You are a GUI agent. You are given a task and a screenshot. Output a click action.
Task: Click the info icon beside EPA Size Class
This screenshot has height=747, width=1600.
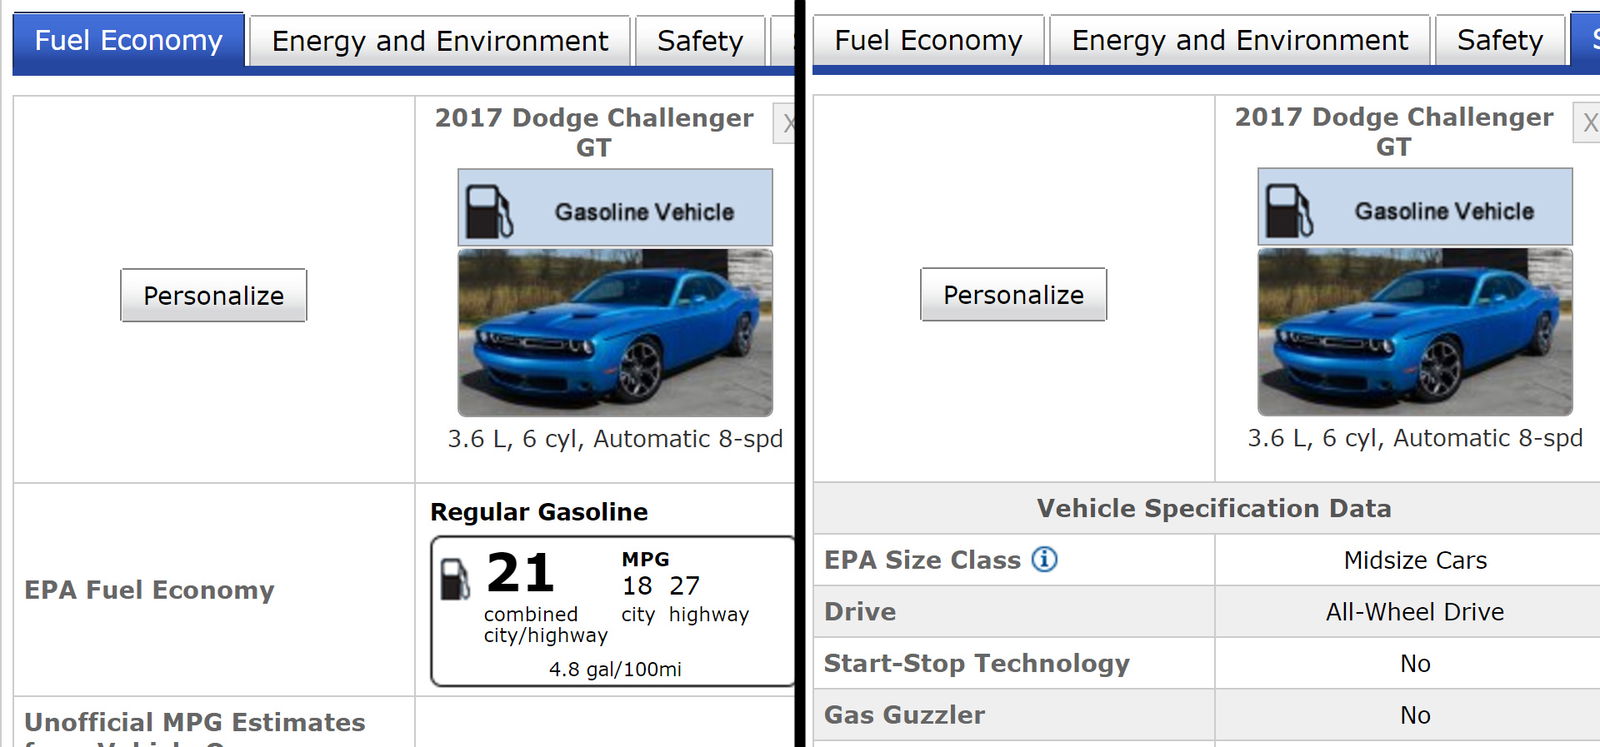tap(1044, 559)
